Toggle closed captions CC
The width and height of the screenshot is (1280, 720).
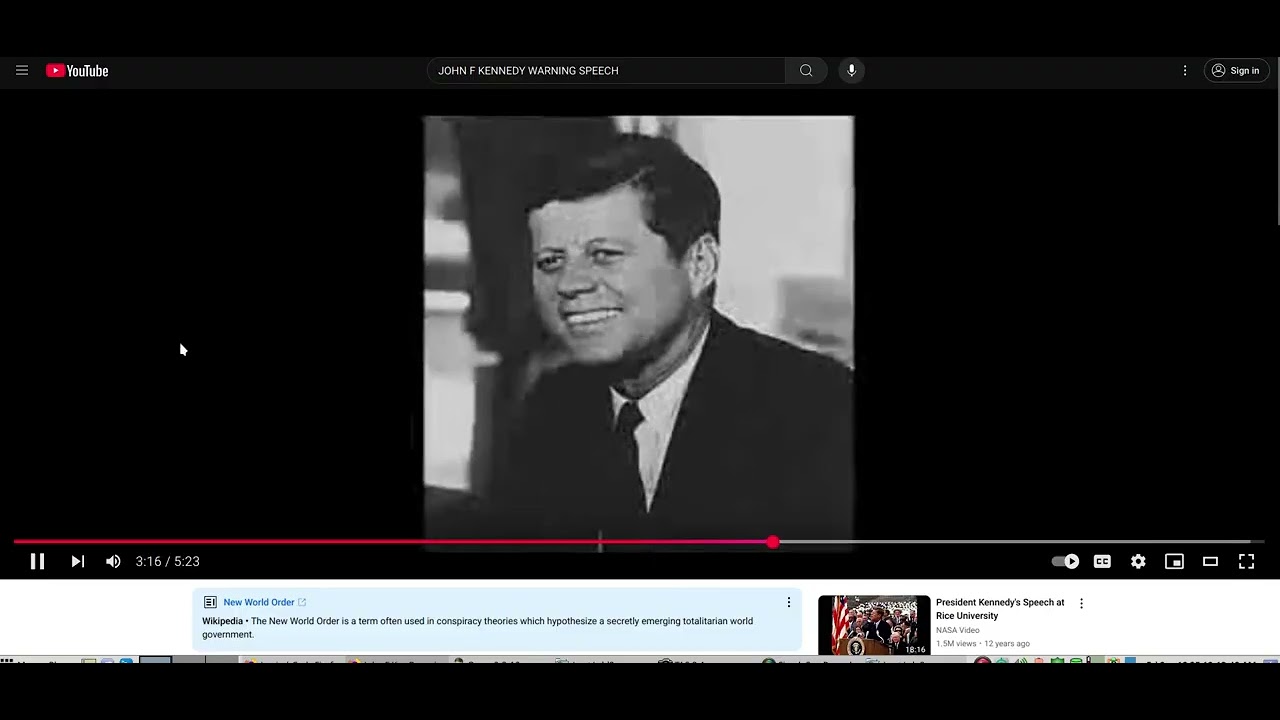click(x=1102, y=561)
